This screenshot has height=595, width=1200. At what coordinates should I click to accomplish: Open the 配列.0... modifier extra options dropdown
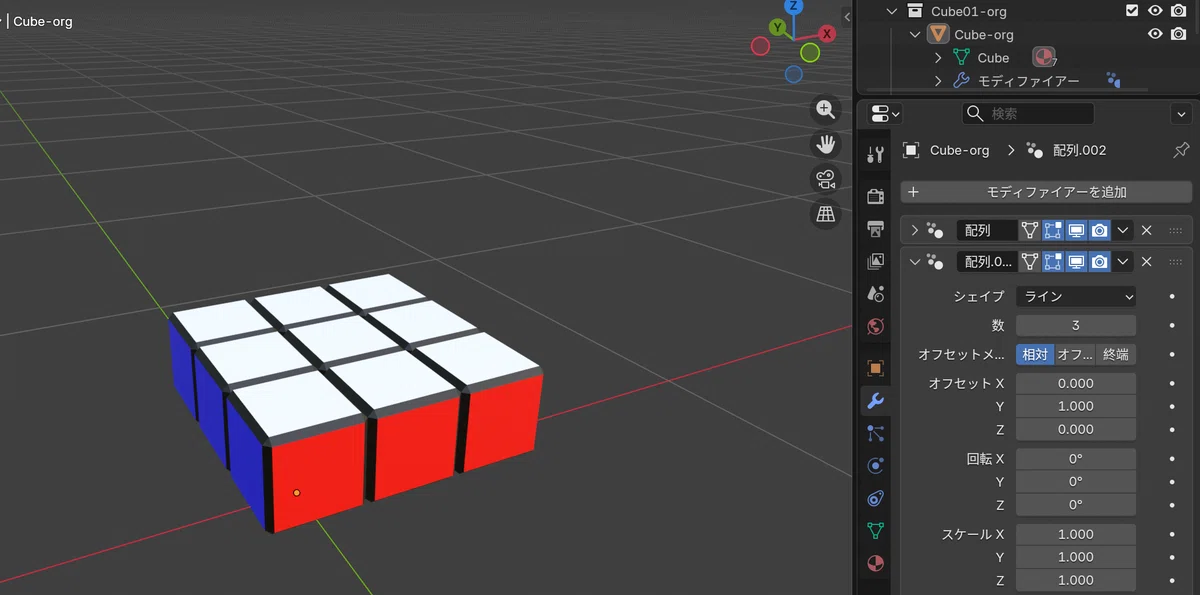pos(1123,262)
